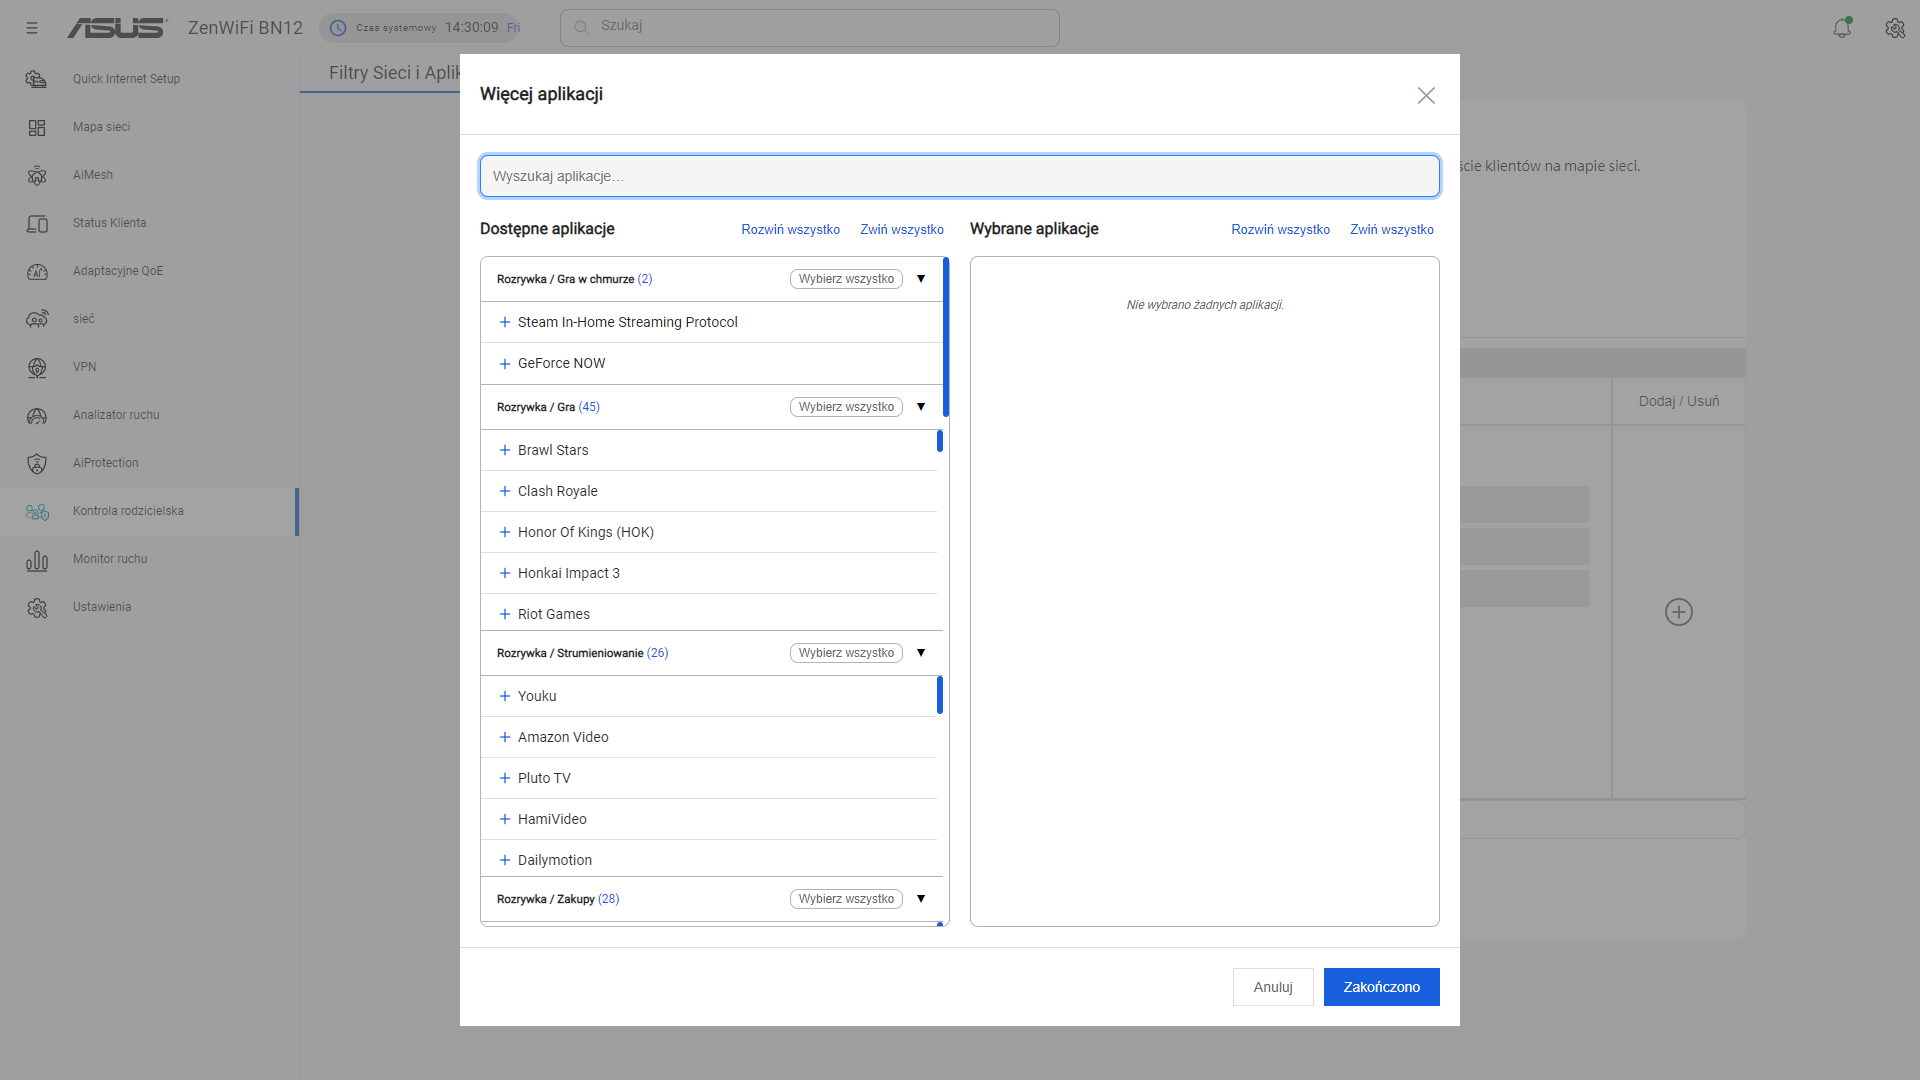Click plus icon next to Honkai Impact 3

505,573
